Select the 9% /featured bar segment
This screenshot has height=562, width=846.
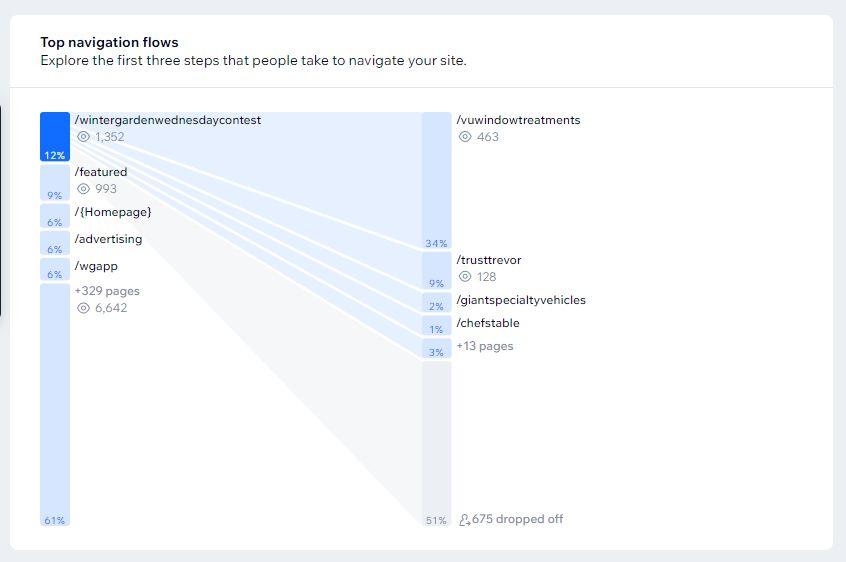click(x=55, y=183)
